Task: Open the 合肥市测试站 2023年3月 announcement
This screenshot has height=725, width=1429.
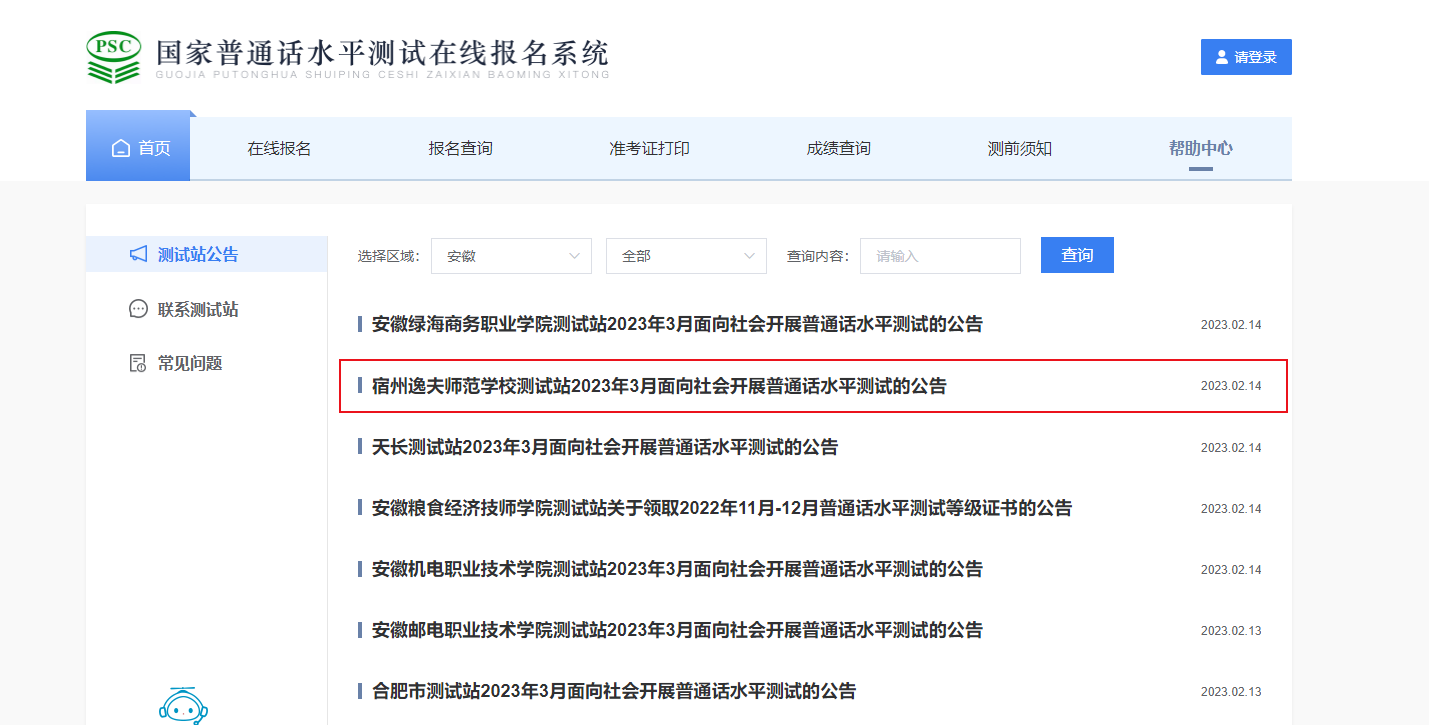Action: (614, 691)
